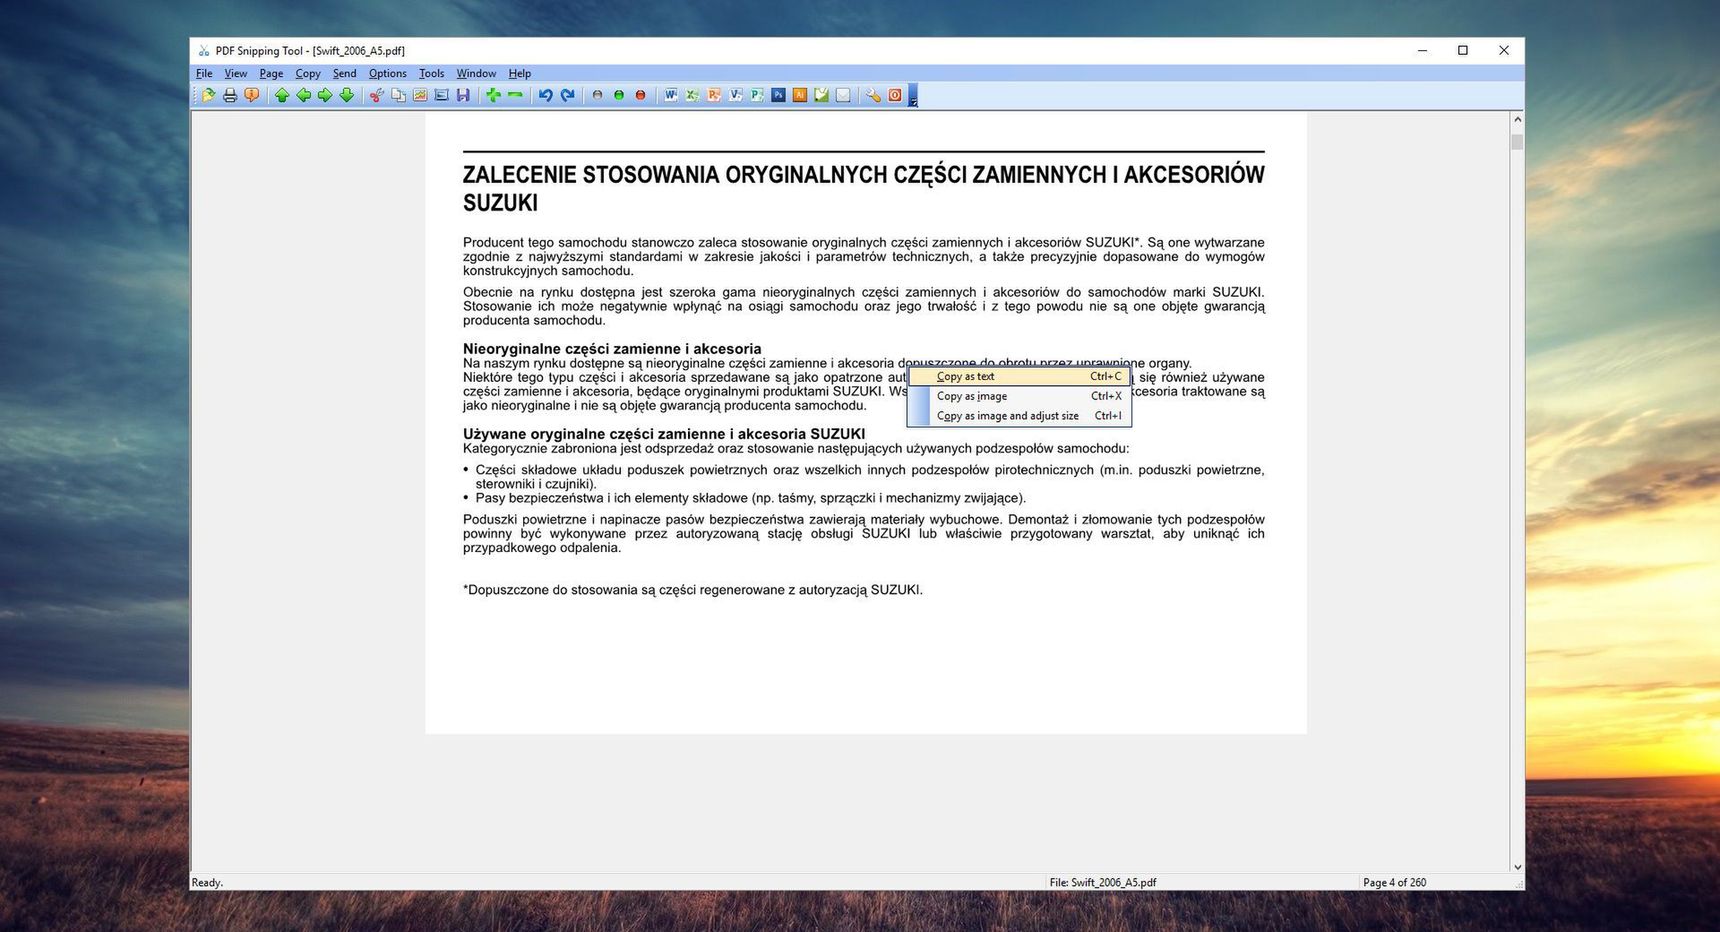Click the green left arrow icon
1720x932 pixels.
tap(304, 95)
